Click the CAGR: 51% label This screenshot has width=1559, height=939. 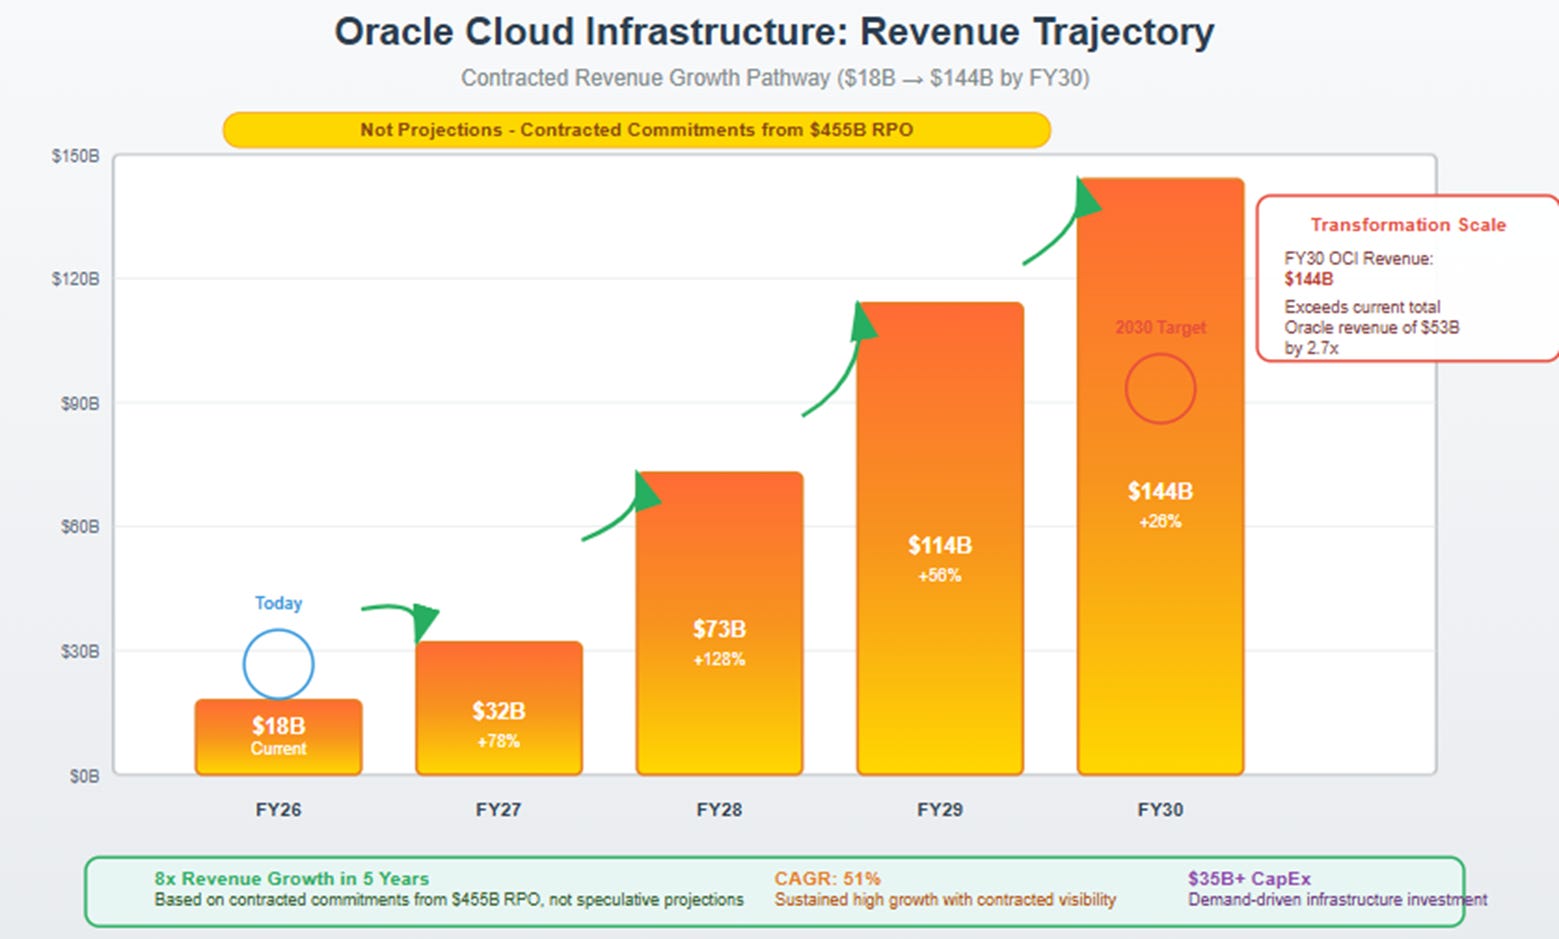click(x=827, y=878)
